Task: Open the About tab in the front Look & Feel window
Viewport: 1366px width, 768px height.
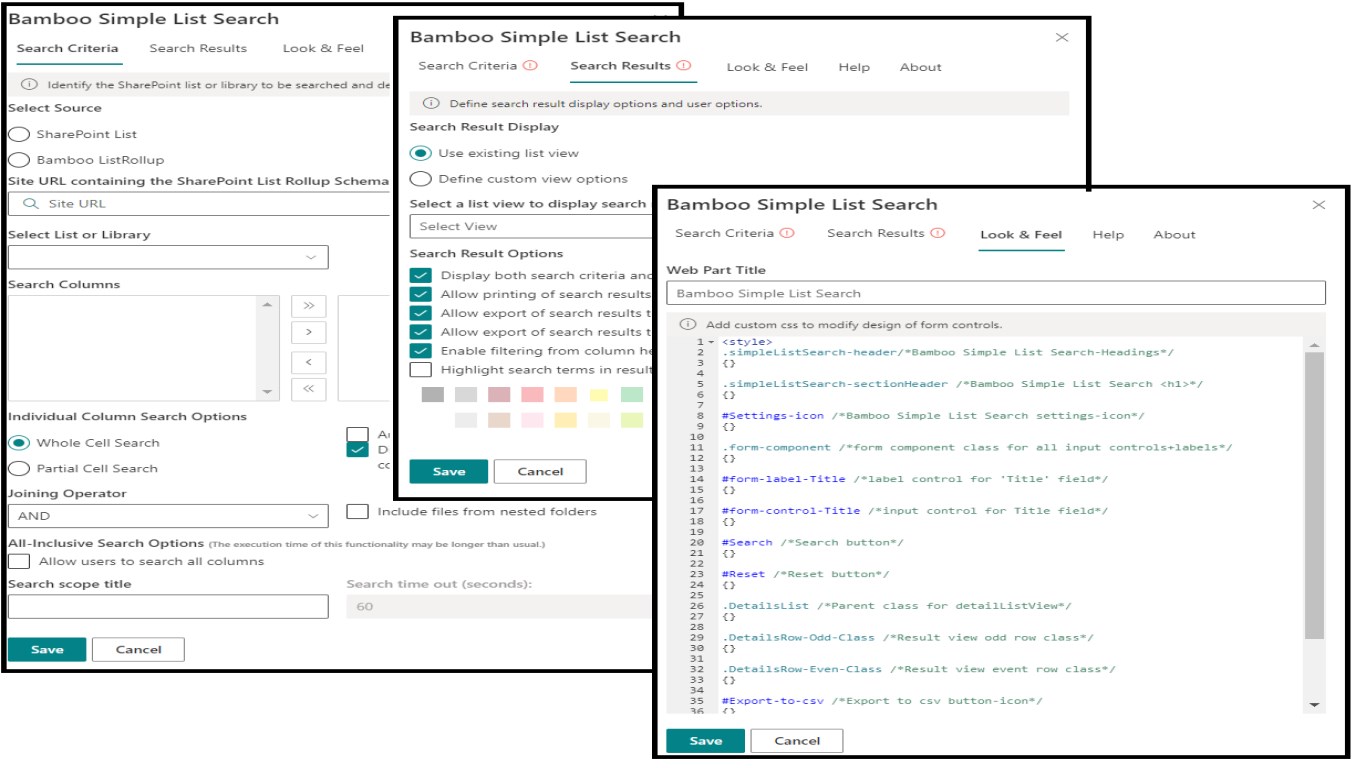Action: (1174, 234)
